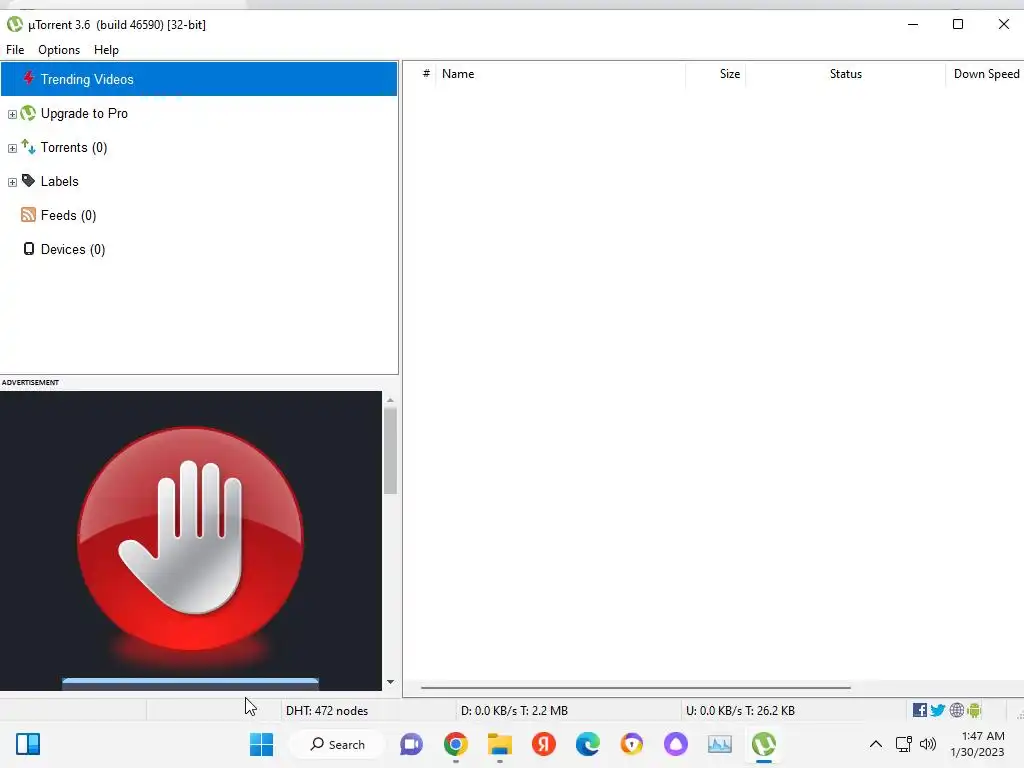Screen dimensions: 1024x768
Task: Open Yandex browser from taskbar
Action: tap(543, 744)
